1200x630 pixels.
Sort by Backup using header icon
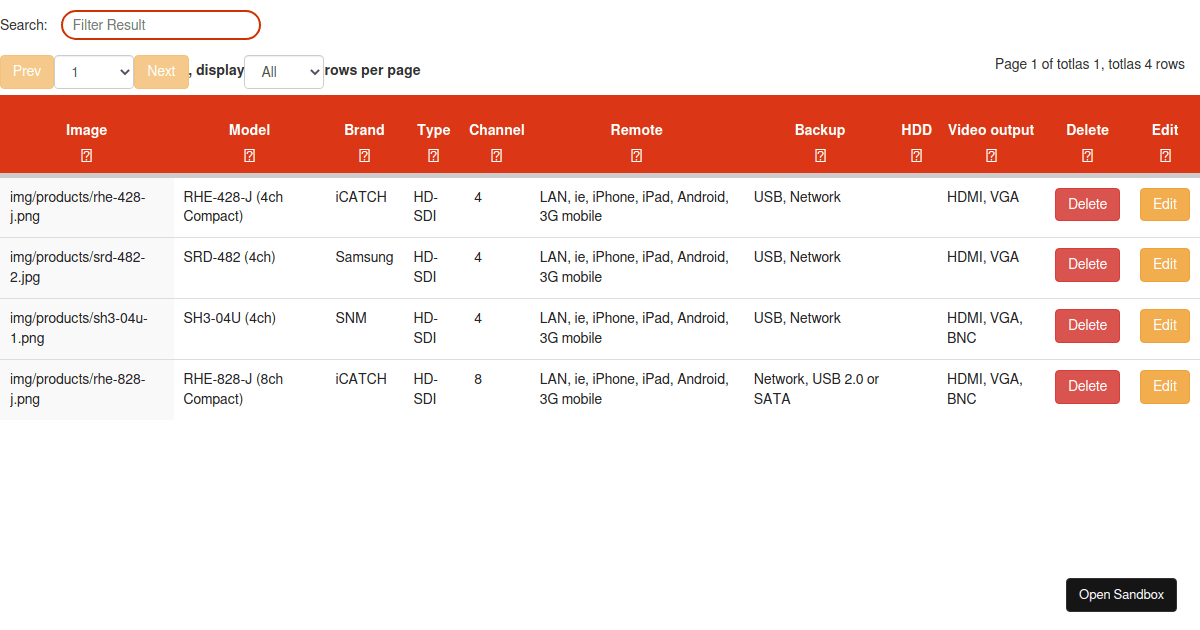(821, 156)
